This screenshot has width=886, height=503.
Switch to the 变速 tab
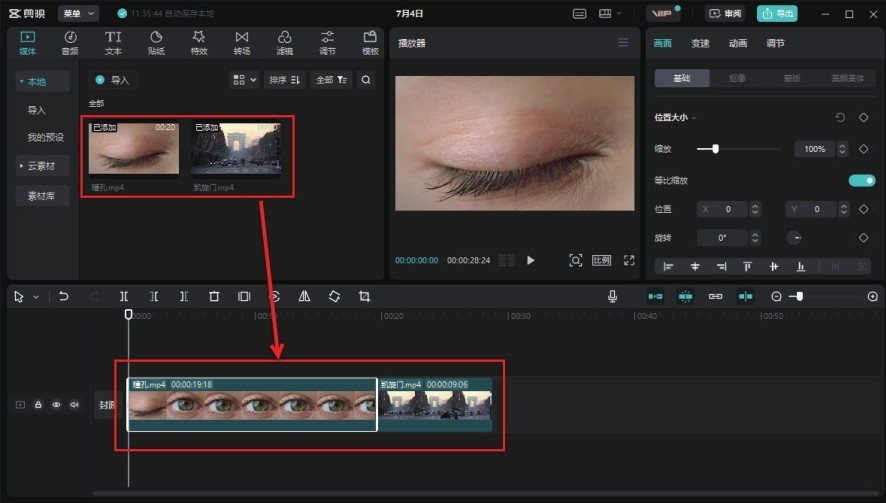point(700,43)
